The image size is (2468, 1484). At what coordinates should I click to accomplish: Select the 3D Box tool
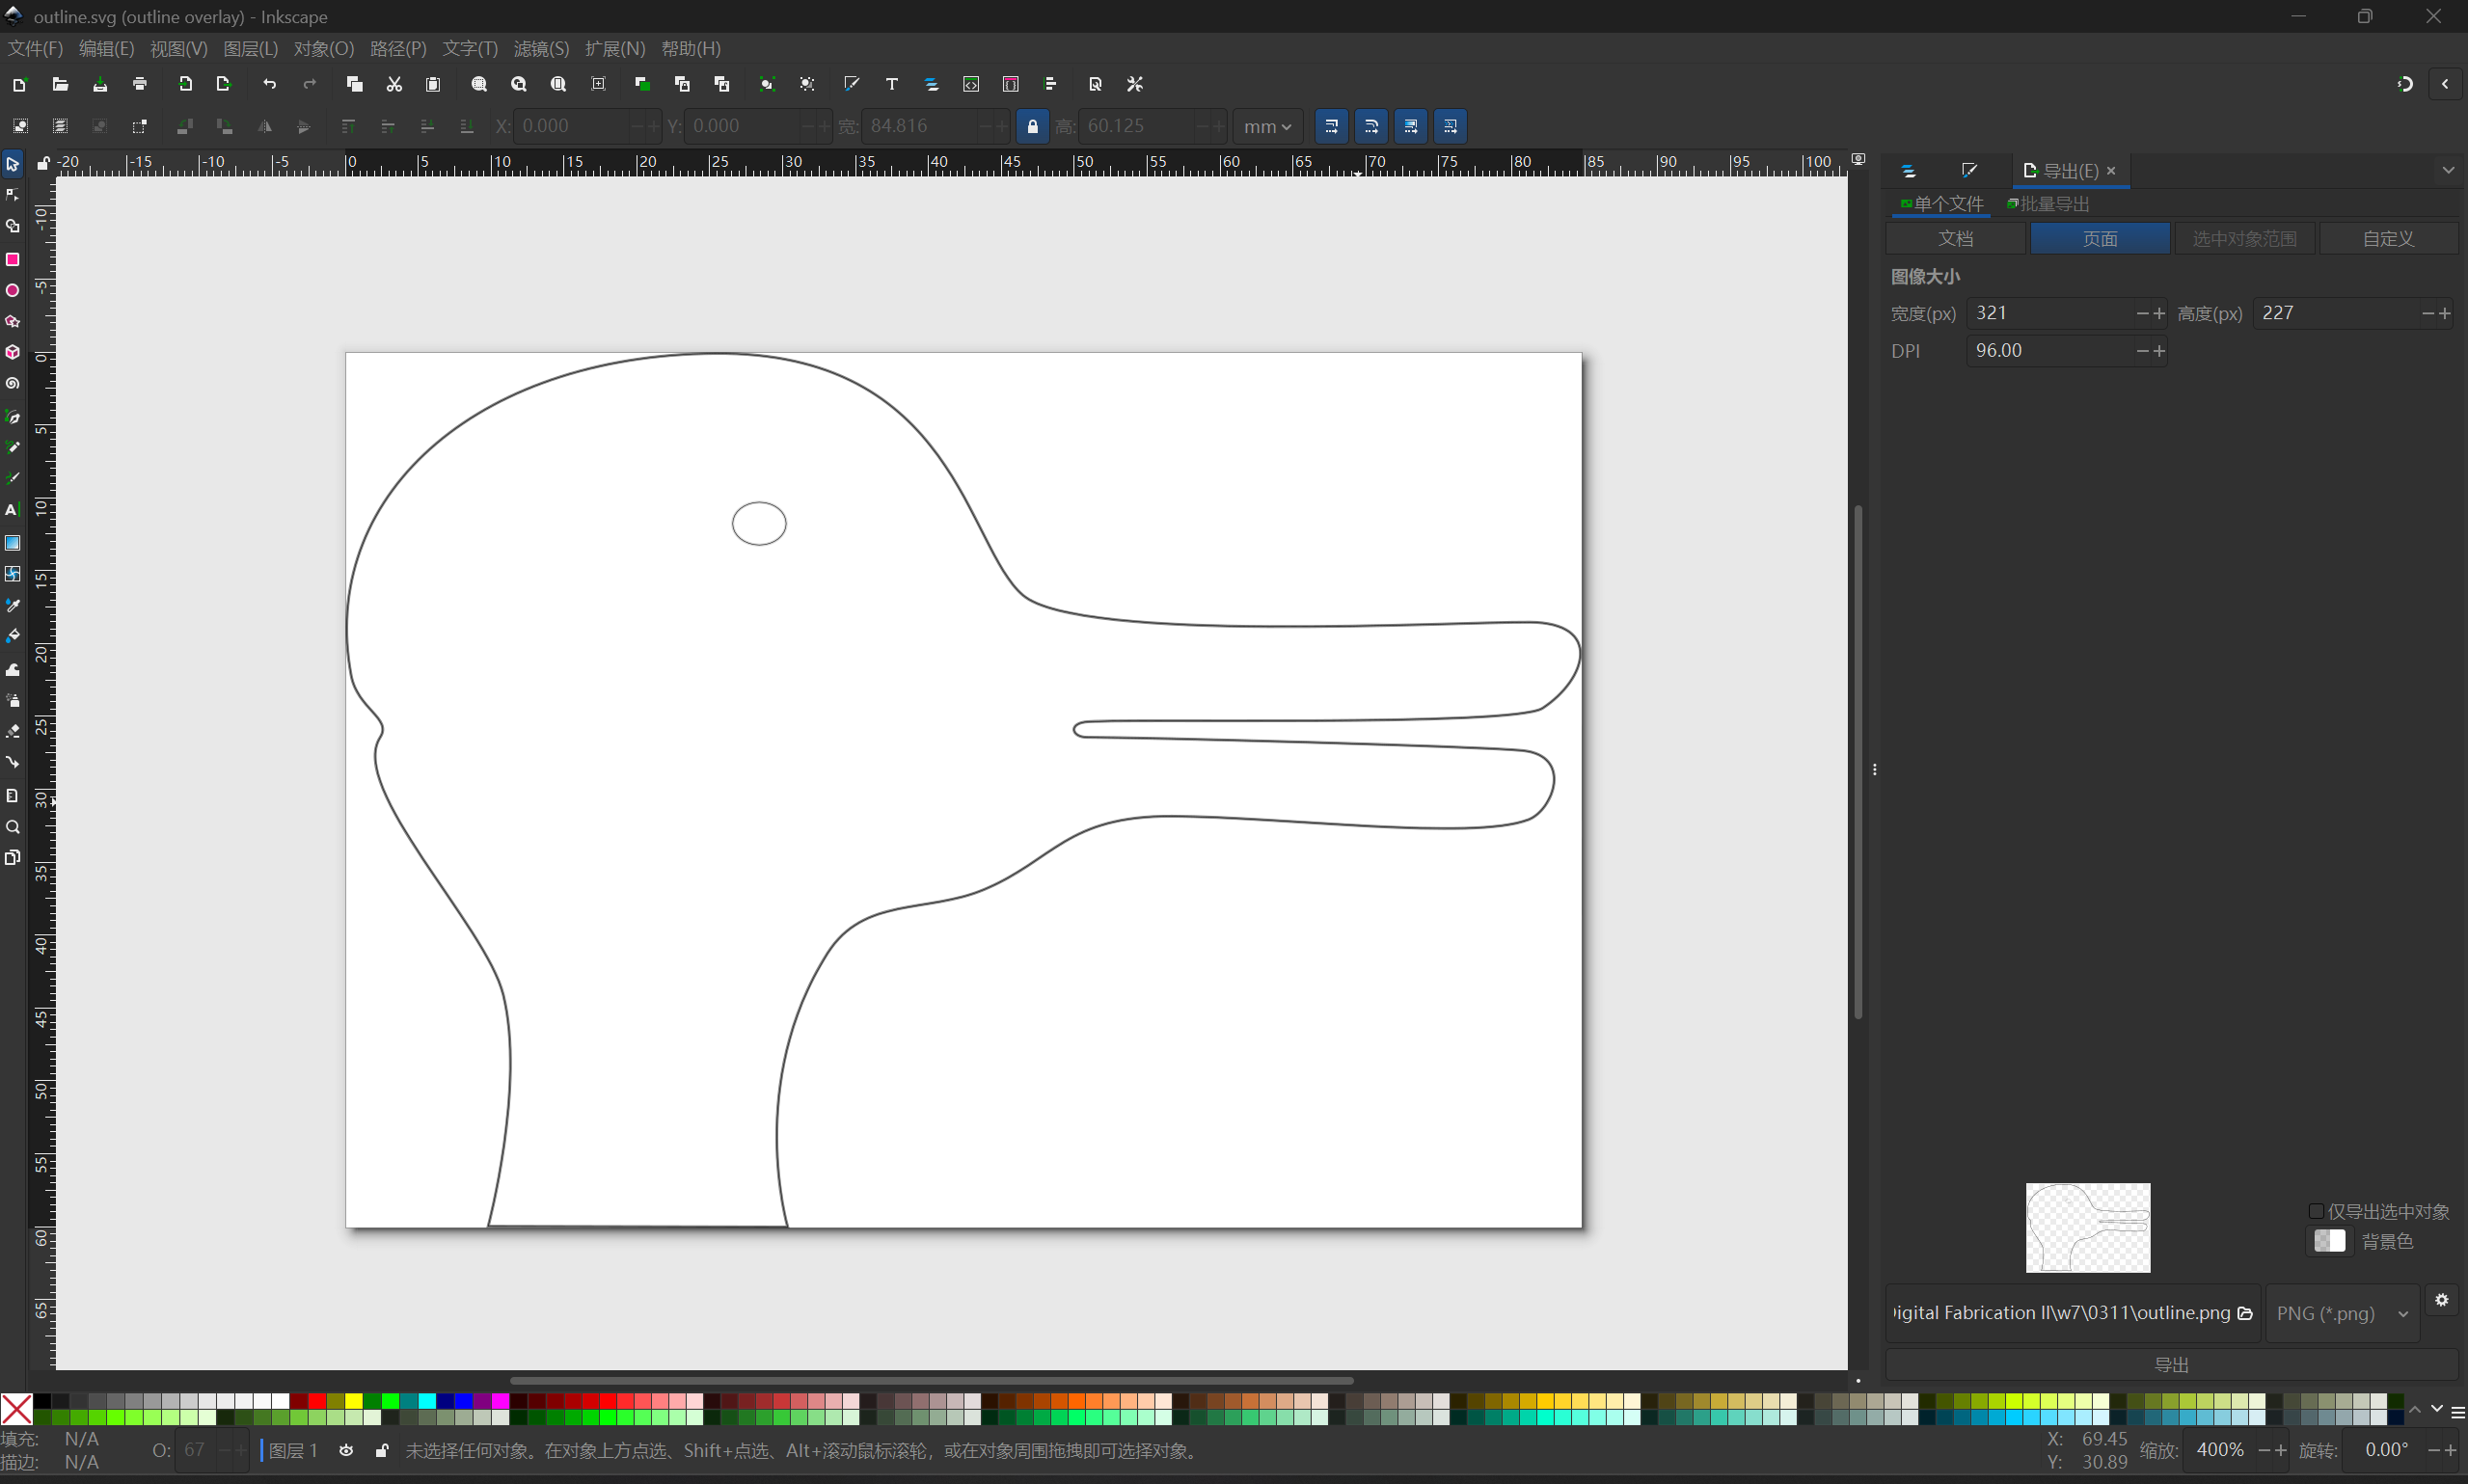pos(13,352)
